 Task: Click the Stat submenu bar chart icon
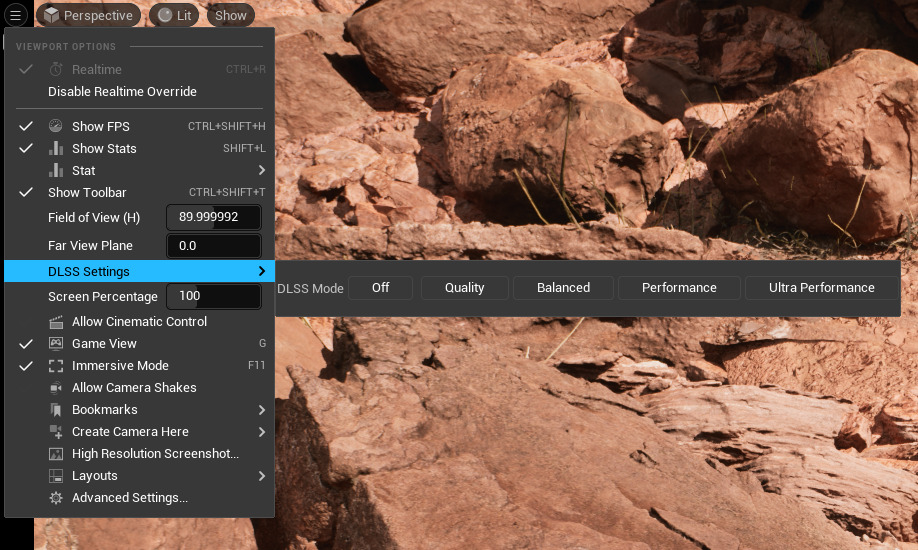pyautogui.click(x=56, y=170)
